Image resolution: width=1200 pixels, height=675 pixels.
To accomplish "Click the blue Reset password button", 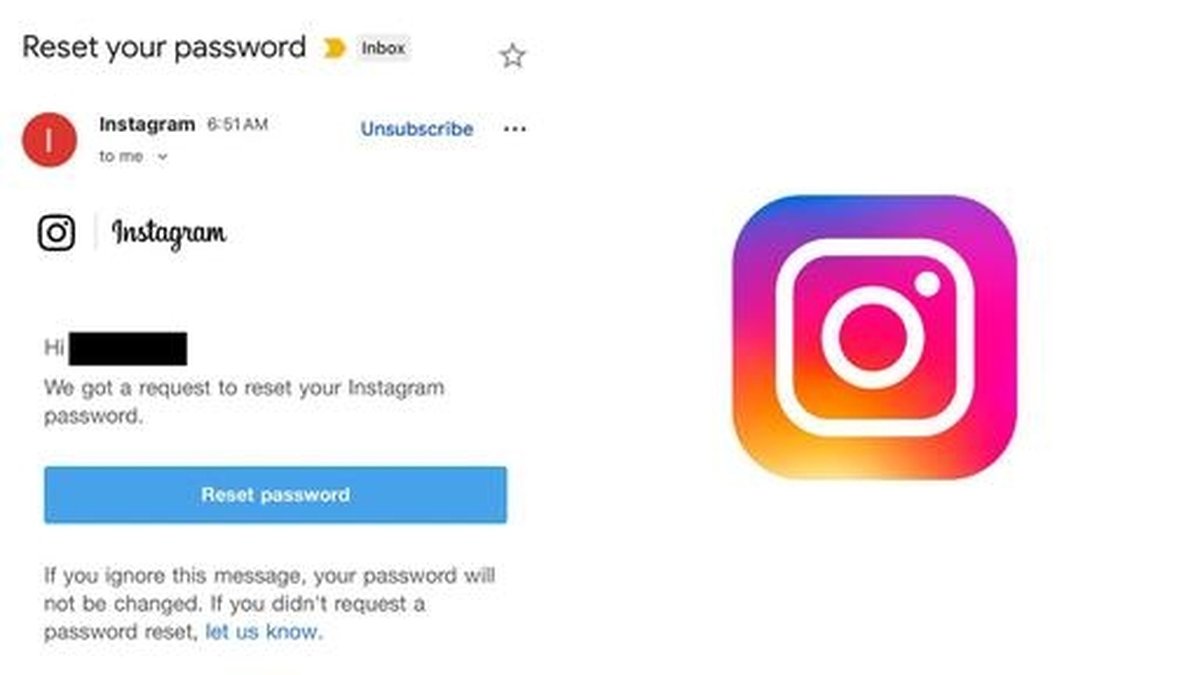I will [275, 494].
